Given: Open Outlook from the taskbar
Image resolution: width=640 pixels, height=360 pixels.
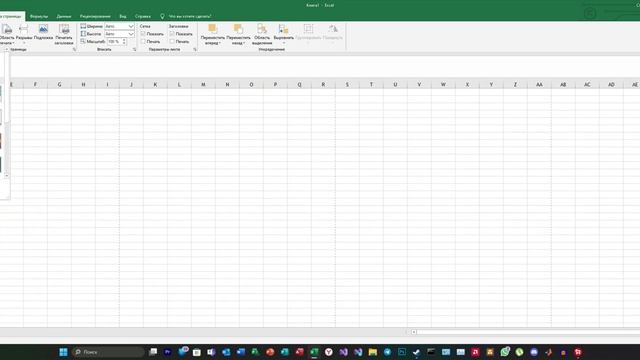Looking at the screenshot, I should coord(226,352).
